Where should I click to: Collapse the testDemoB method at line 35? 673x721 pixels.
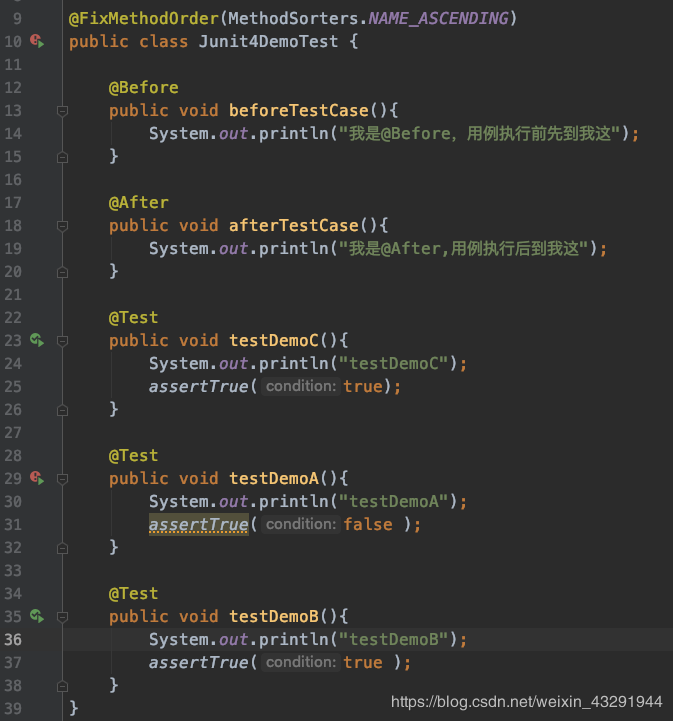click(x=63, y=617)
